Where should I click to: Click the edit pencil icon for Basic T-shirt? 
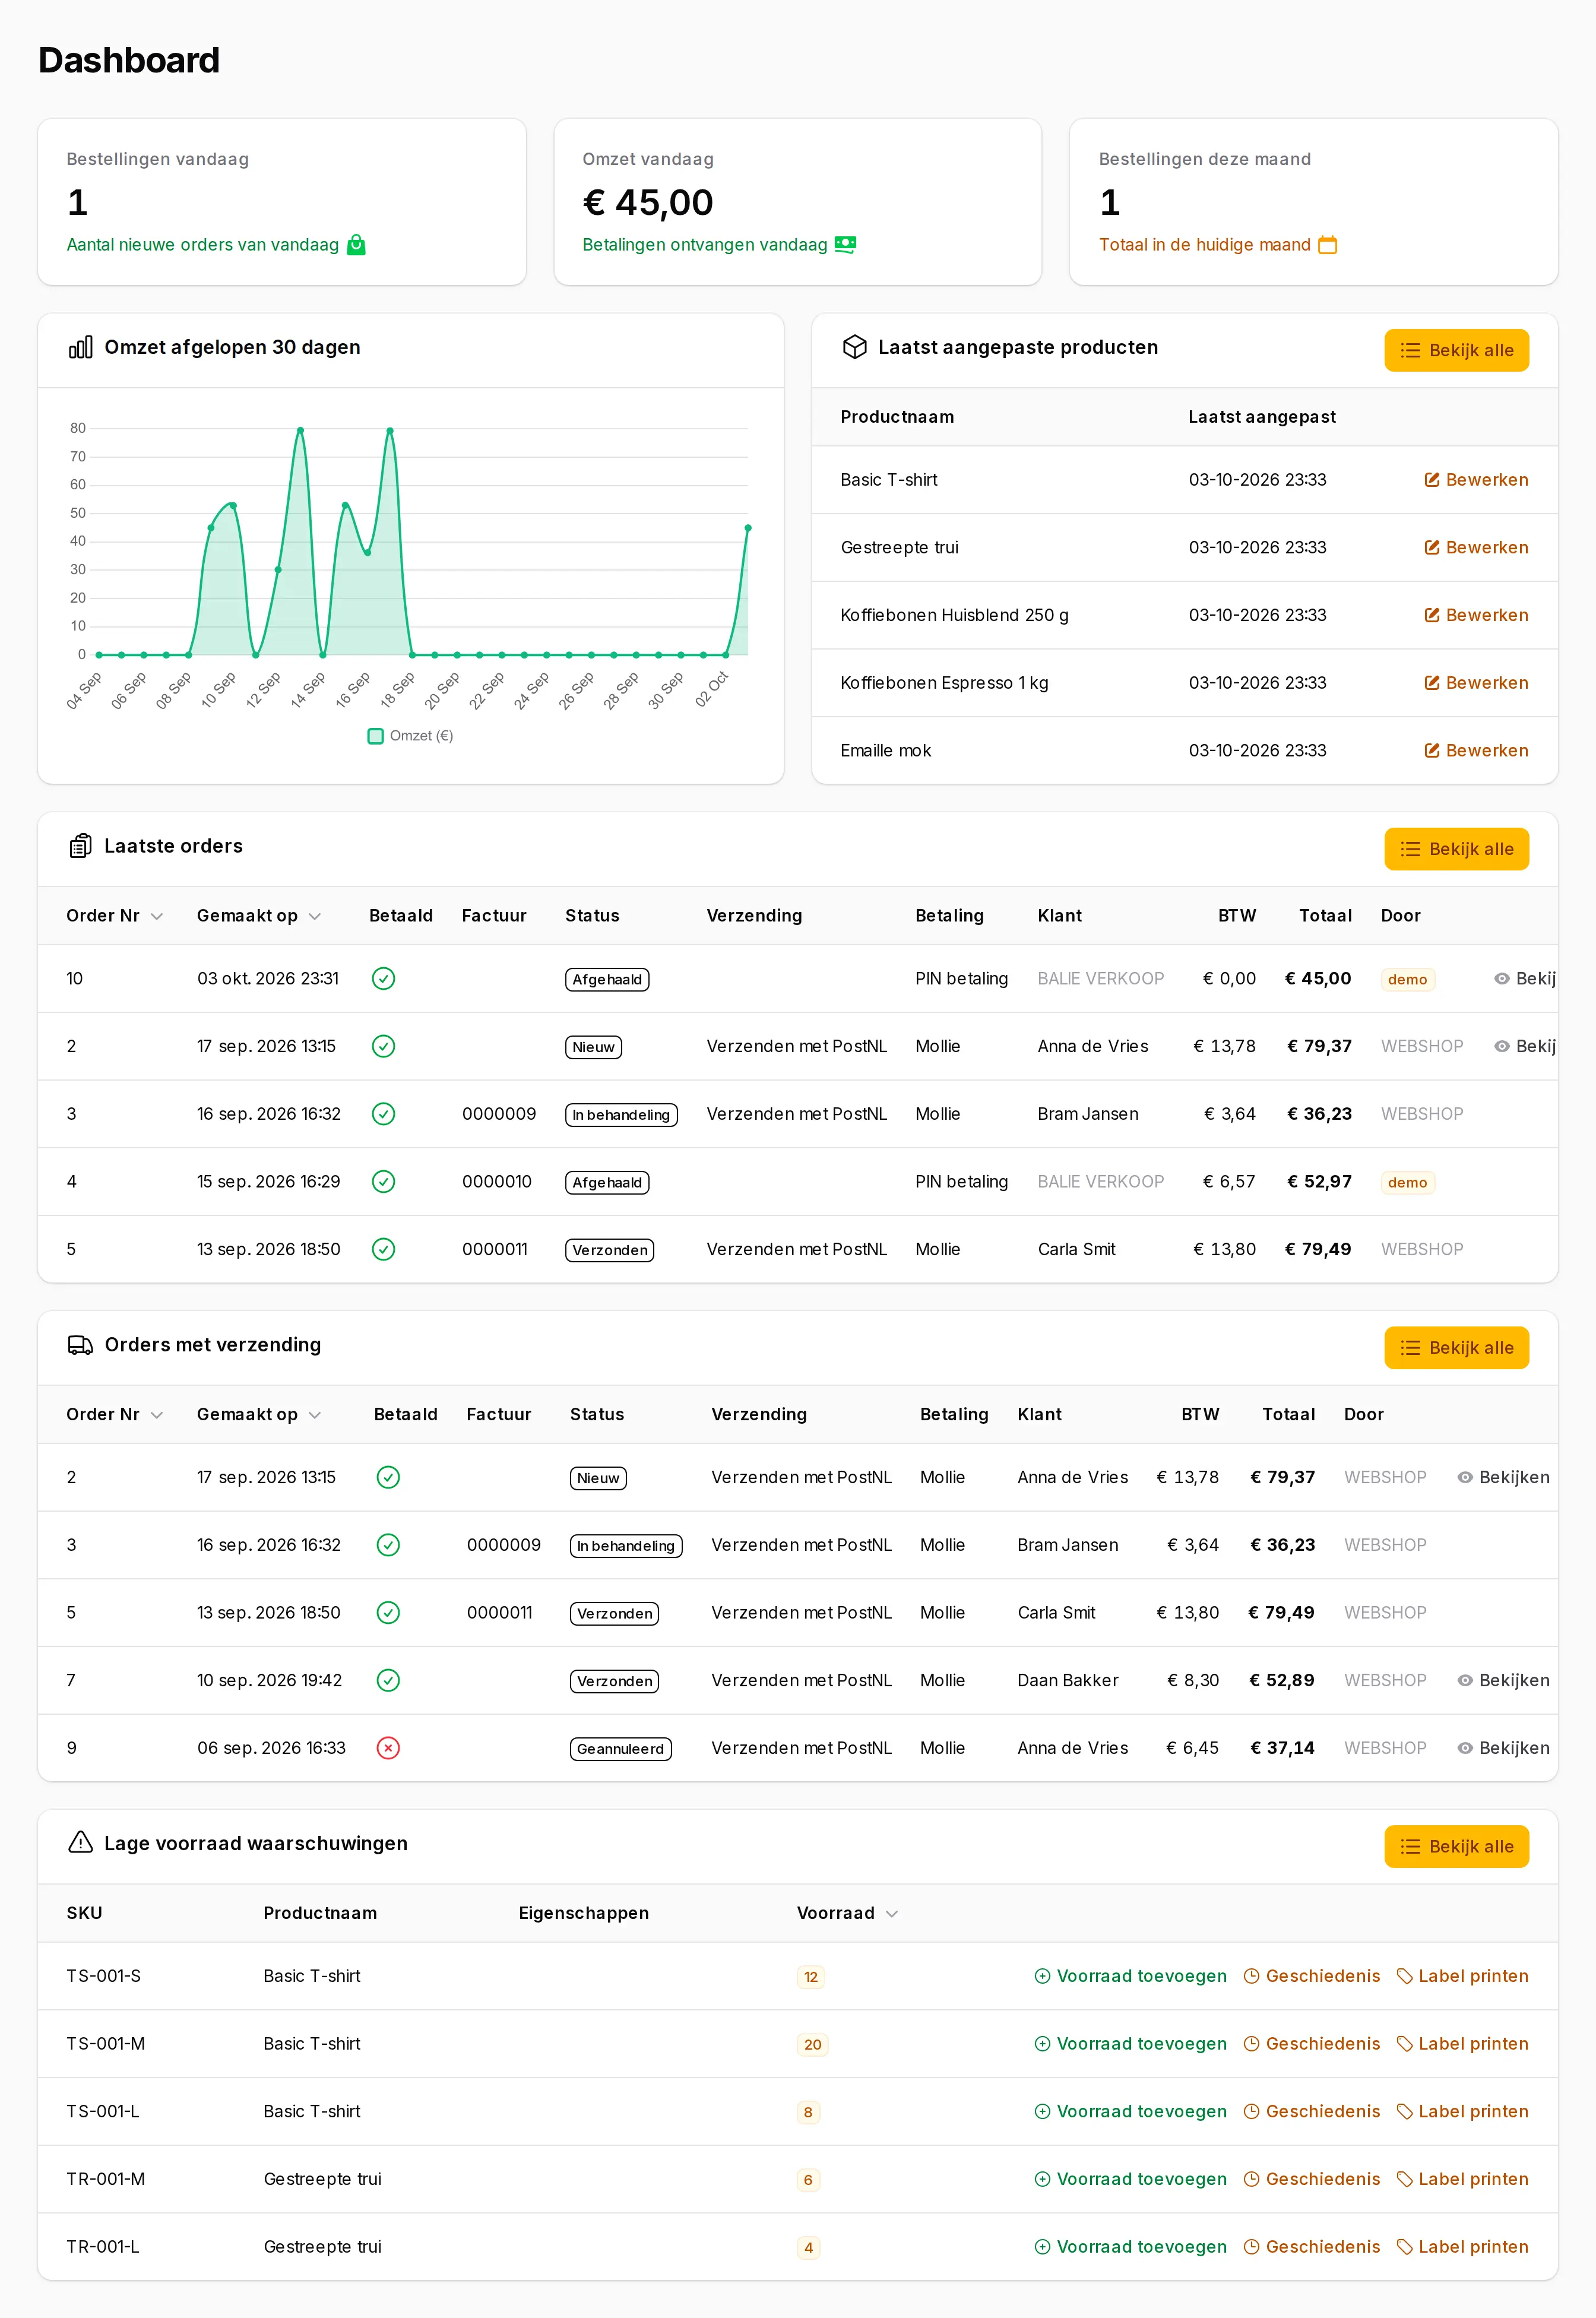click(1431, 480)
